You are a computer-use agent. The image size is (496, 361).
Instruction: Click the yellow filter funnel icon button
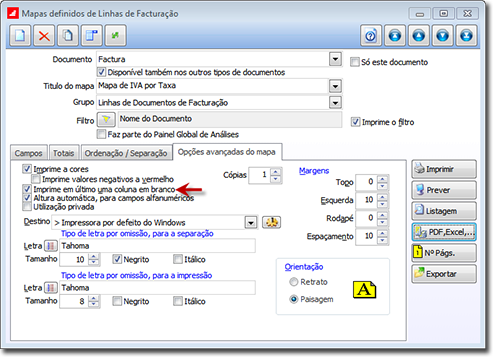[106, 119]
